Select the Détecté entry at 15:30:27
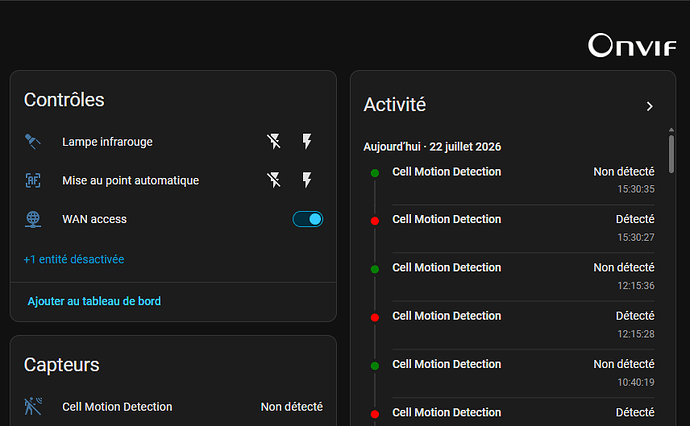 click(523, 228)
